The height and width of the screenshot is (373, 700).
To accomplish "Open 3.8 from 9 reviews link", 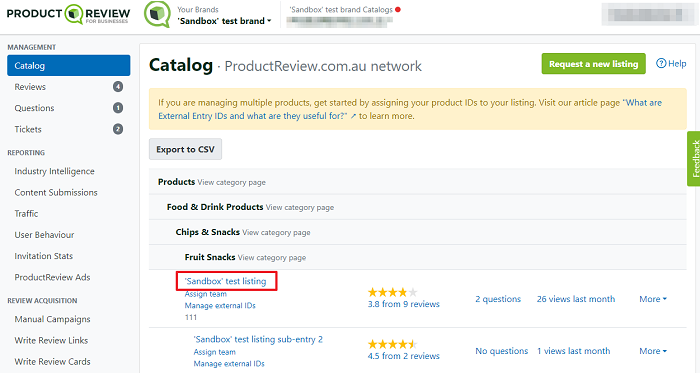I will pos(404,304).
